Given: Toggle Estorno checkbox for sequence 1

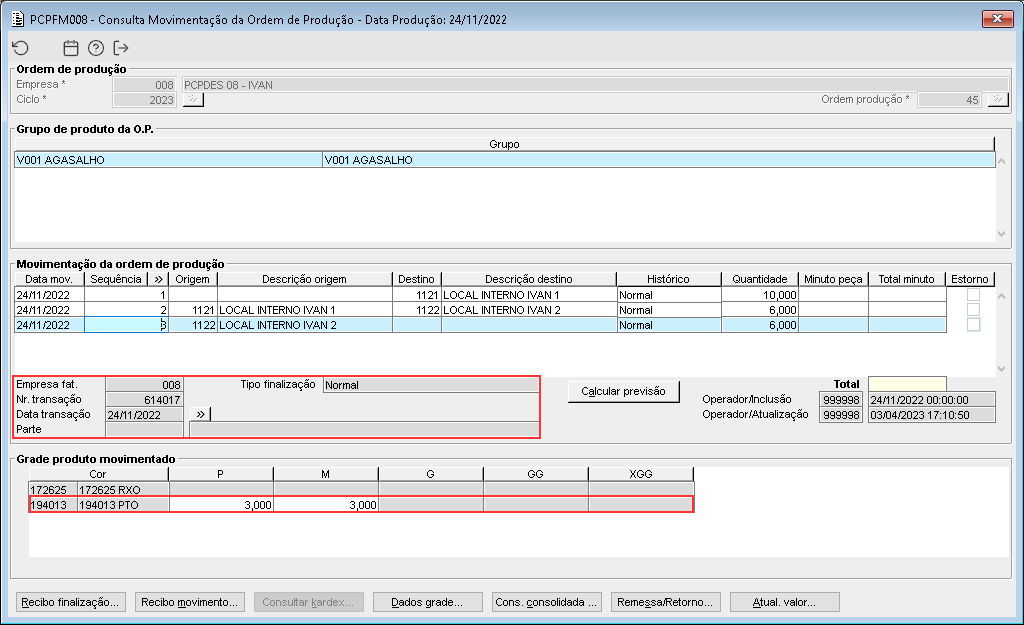Looking at the screenshot, I should [x=973, y=295].
